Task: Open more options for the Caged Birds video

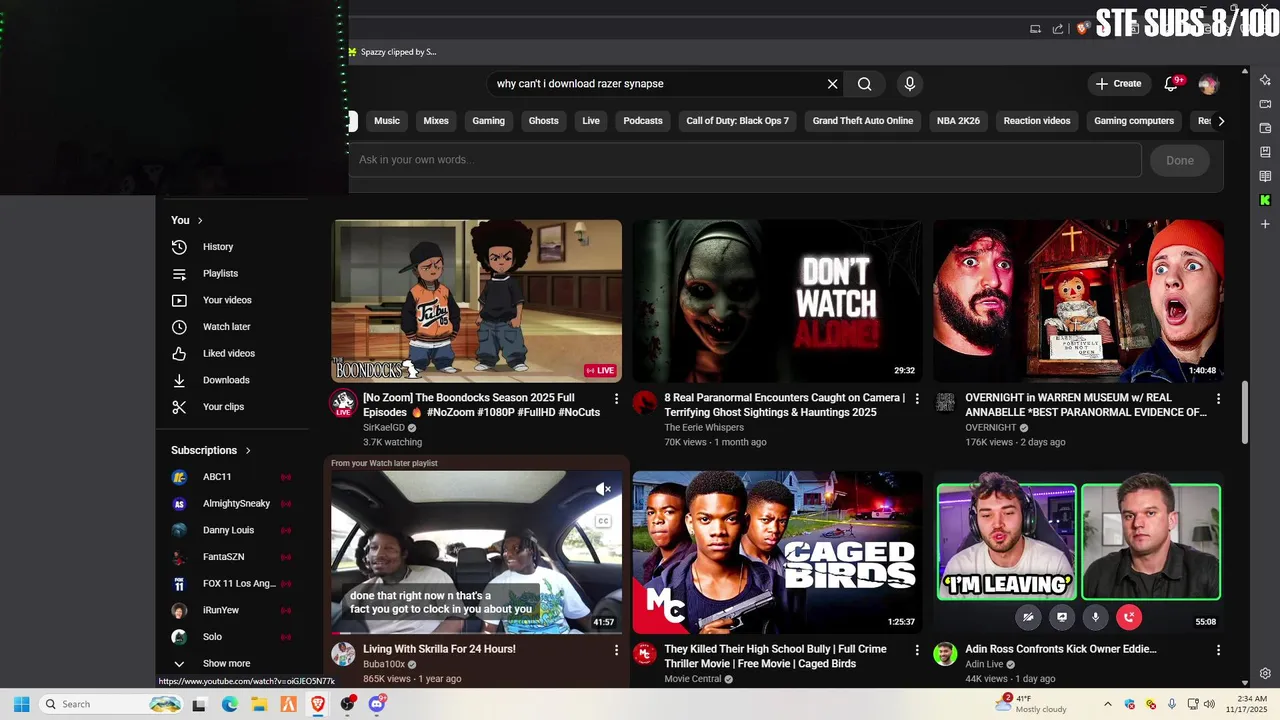Action: (x=917, y=650)
